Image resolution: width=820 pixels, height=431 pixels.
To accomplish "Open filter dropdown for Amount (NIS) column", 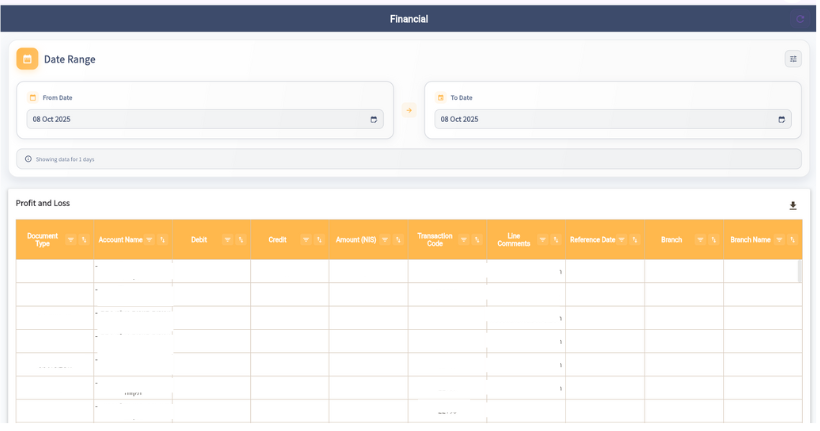I will (385, 240).
